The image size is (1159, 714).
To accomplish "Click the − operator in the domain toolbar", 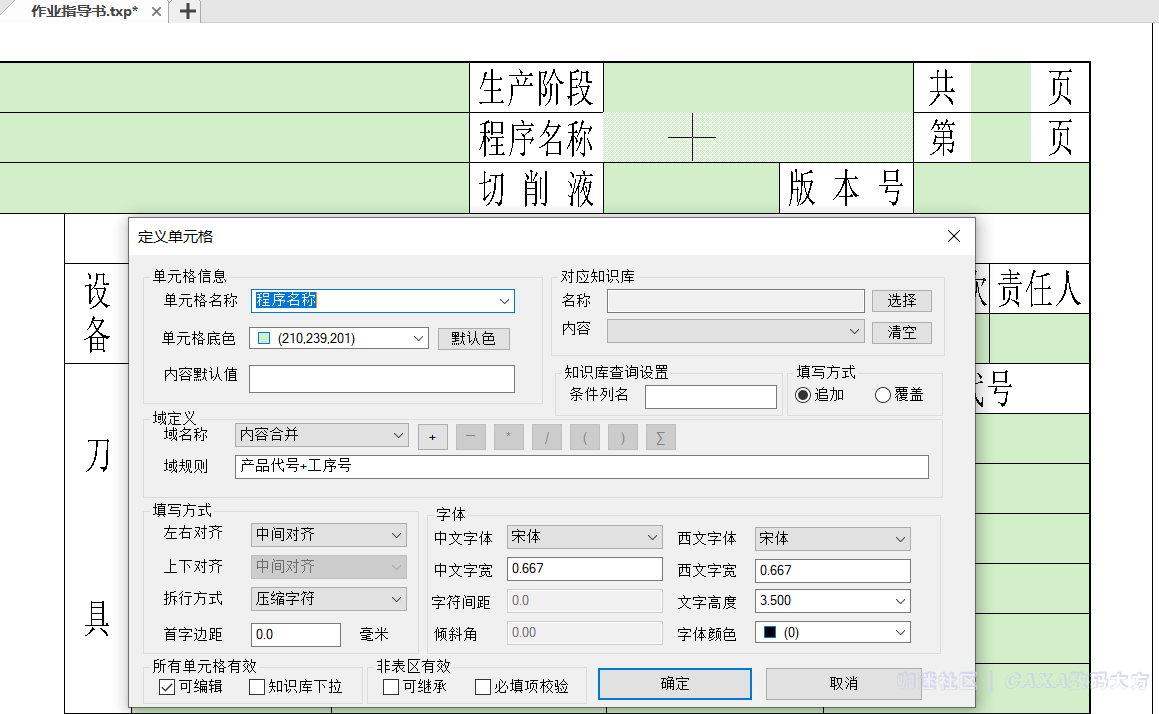I will click(470, 436).
